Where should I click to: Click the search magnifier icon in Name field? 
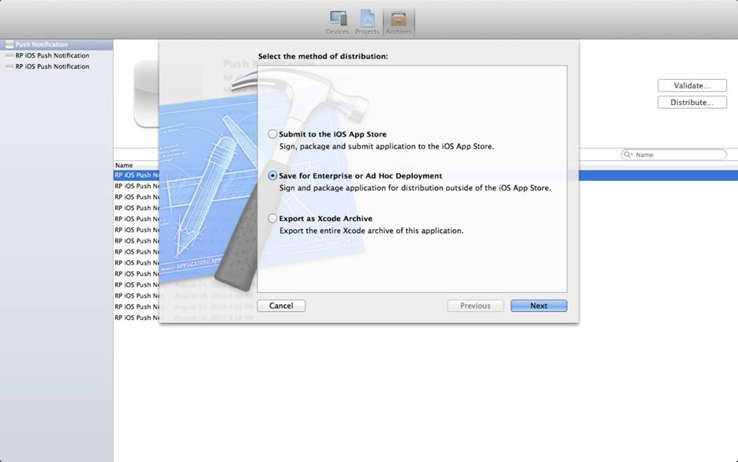(x=628, y=155)
